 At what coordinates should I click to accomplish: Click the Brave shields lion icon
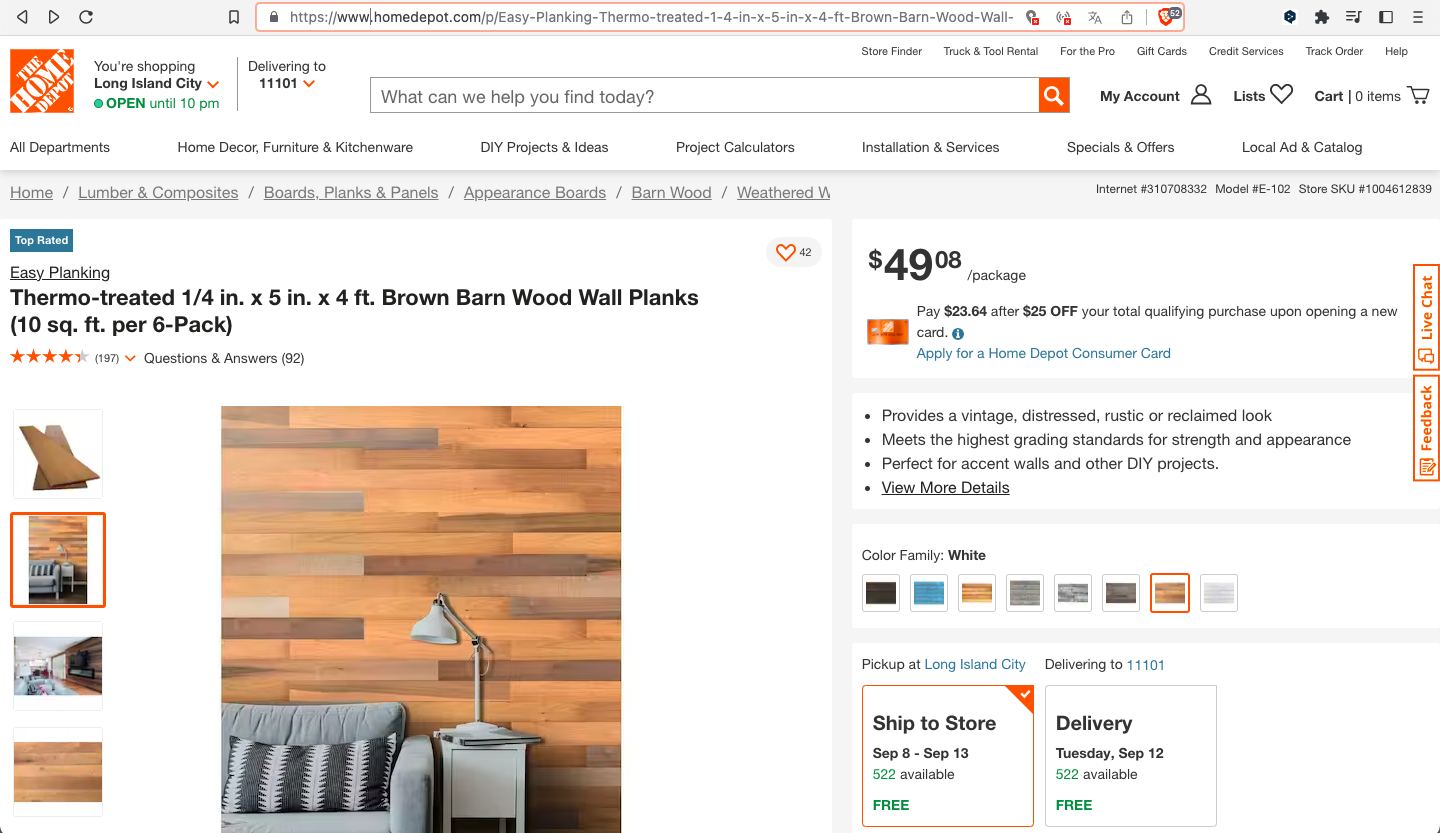pyautogui.click(x=1166, y=17)
